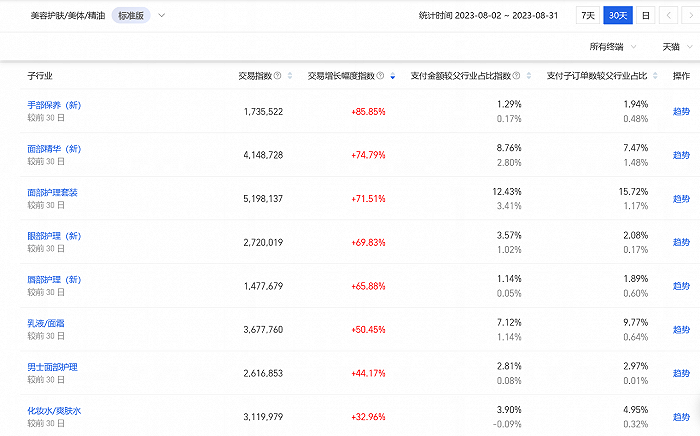Go to next date period arrow

[x=690, y=16]
